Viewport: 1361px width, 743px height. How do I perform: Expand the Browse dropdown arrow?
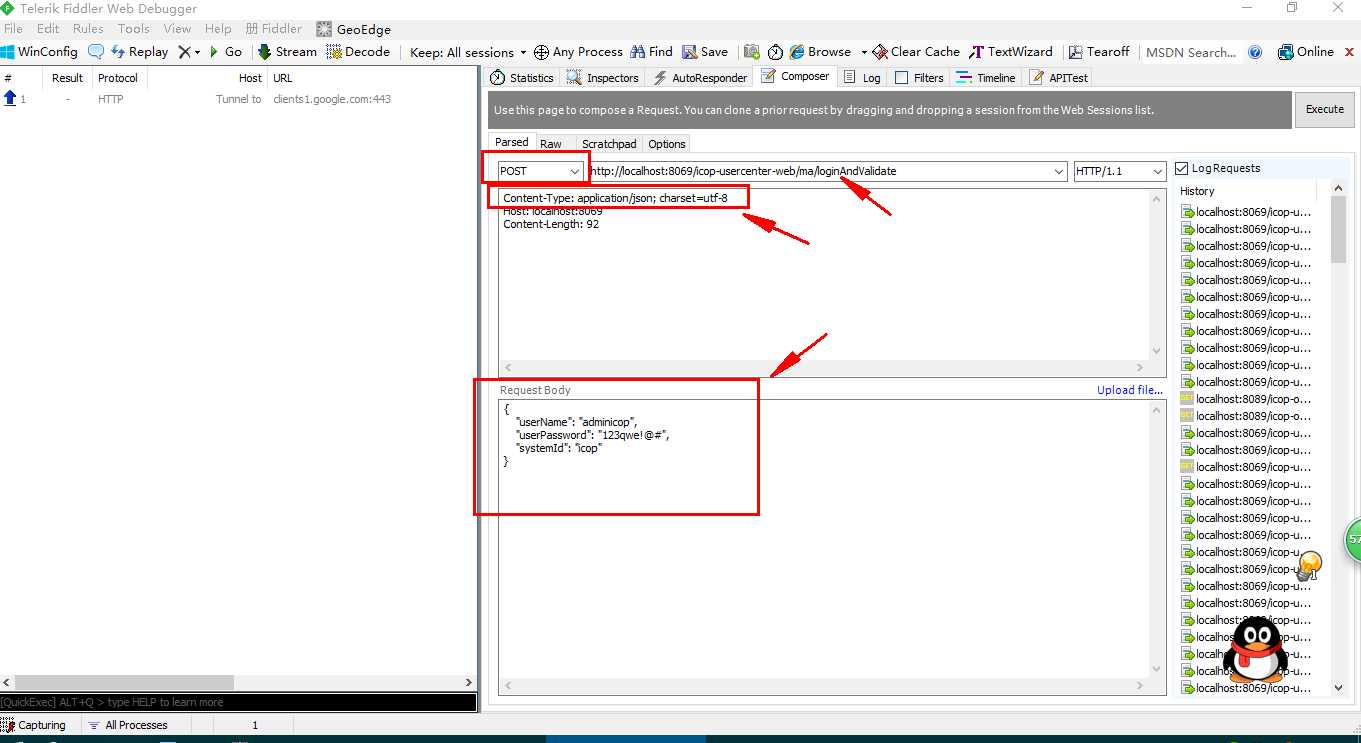coord(863,52)
